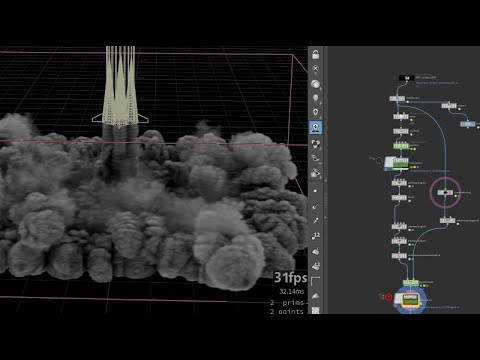Screen dimensions: 480x360
Task: Click the '32.14ms' render time text
Action: [x=292, y=291]
